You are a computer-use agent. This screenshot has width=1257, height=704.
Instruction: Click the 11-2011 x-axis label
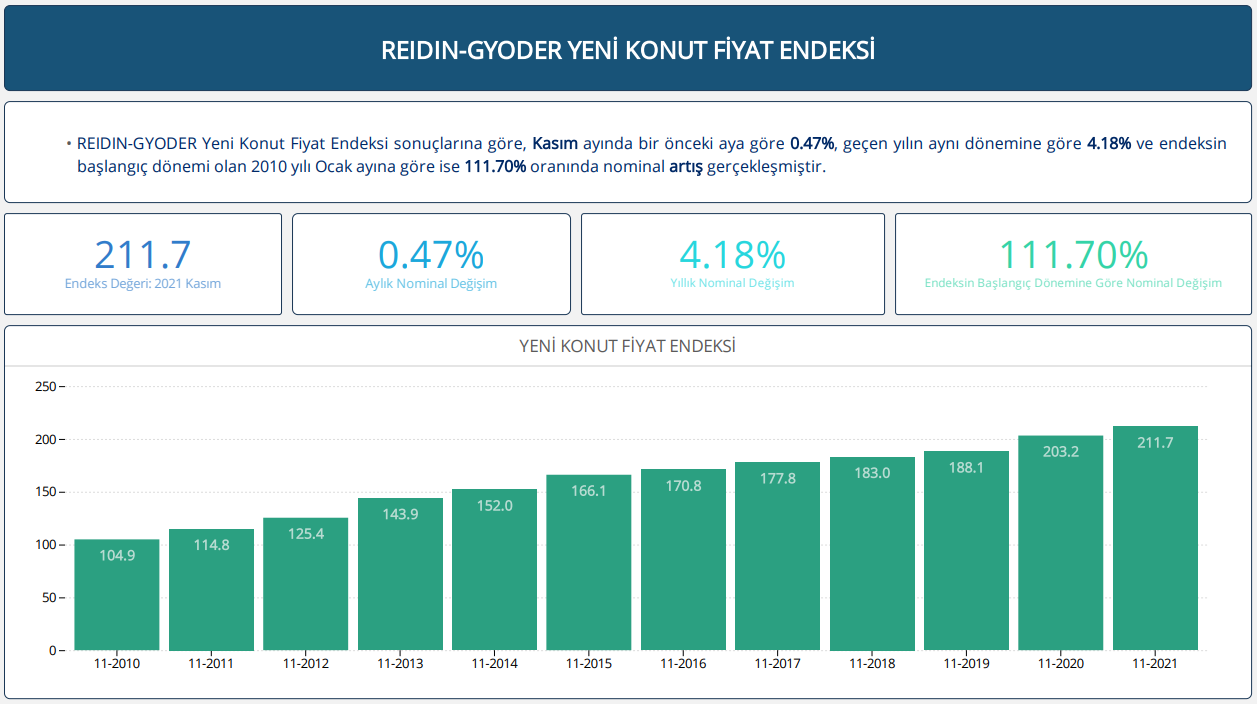211,664
